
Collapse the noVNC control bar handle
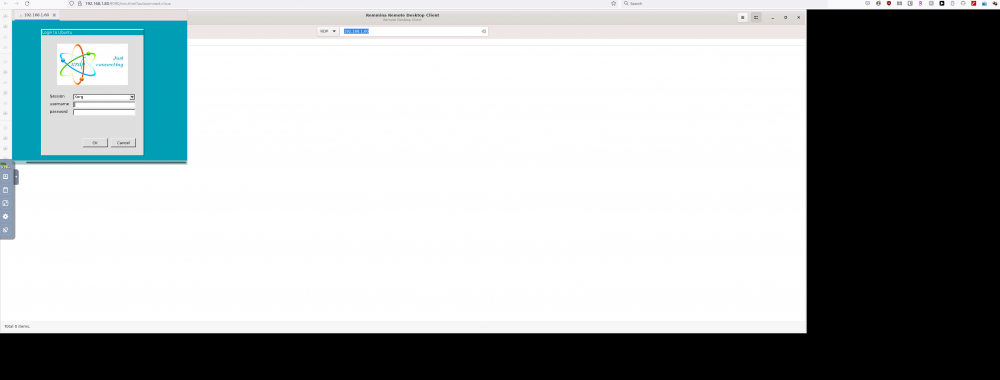tap(16, 177)
